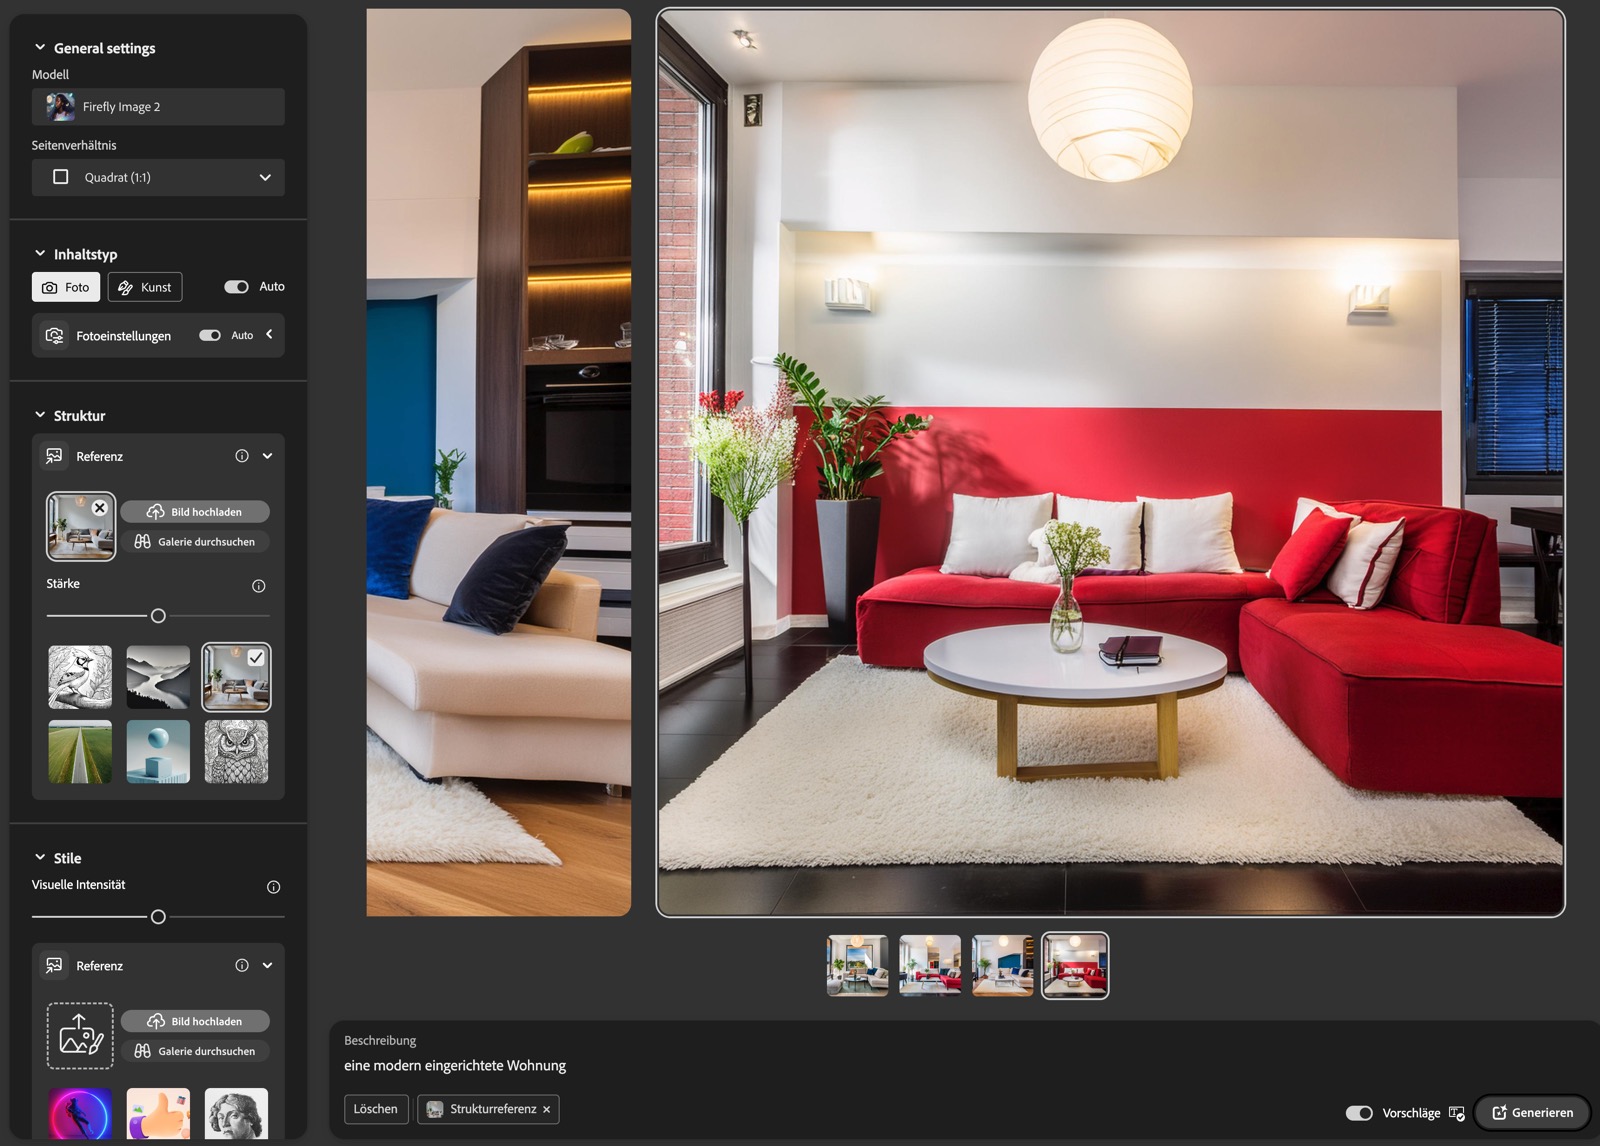The image size is (1600, 1146).
Task: Click Bild hochladen in Stile section
Action: (x=195, y=1021)
